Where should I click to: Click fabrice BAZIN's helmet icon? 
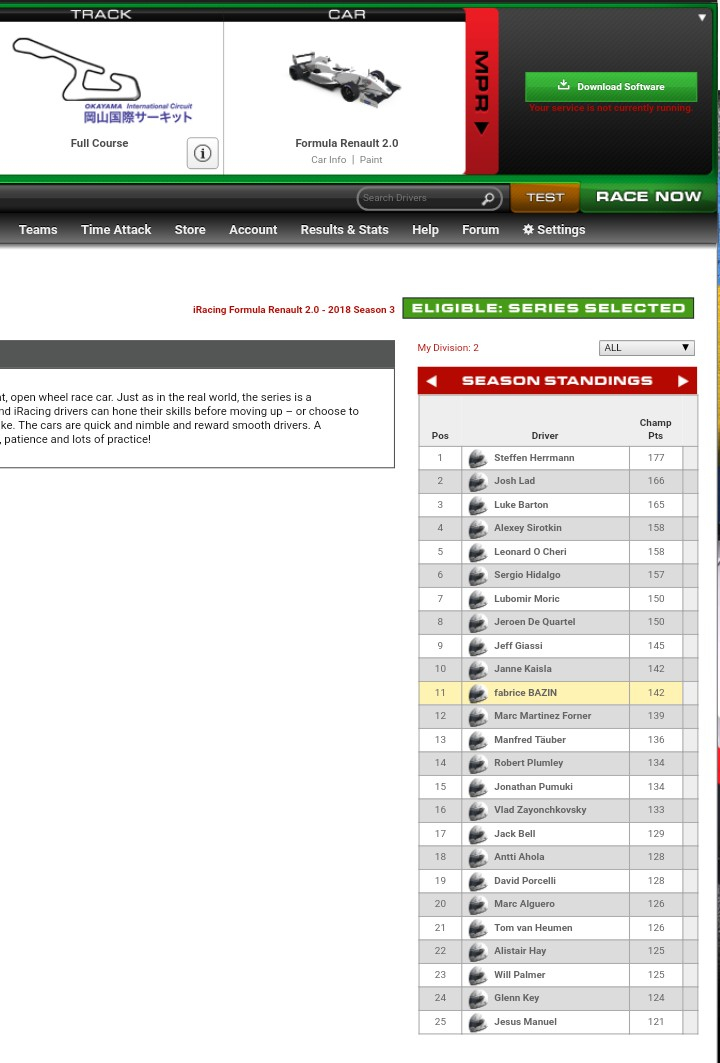[x=478, y=693]
